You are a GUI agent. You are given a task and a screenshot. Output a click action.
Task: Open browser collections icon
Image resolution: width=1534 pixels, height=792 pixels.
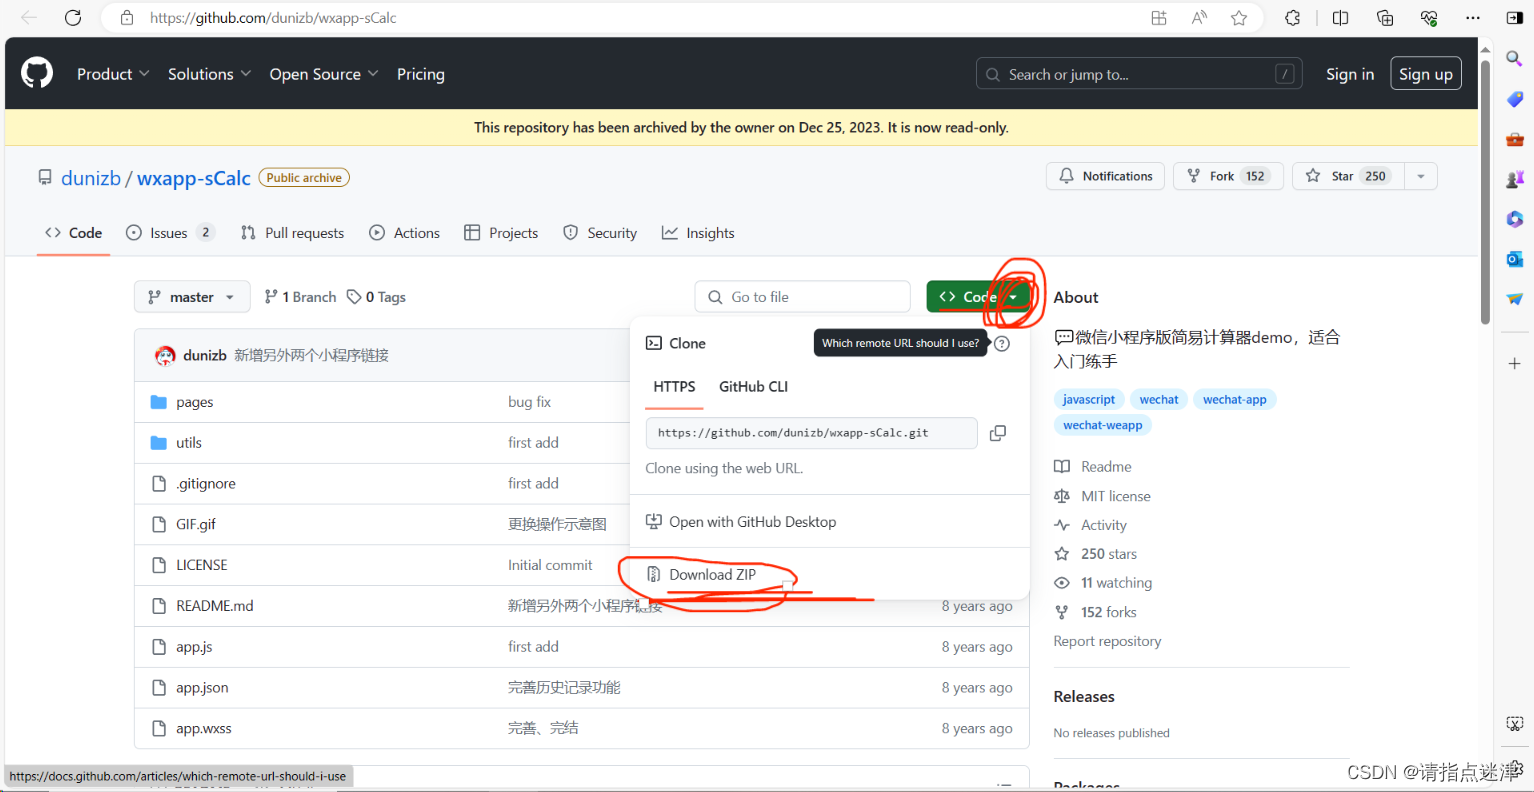pos(1385,18)
